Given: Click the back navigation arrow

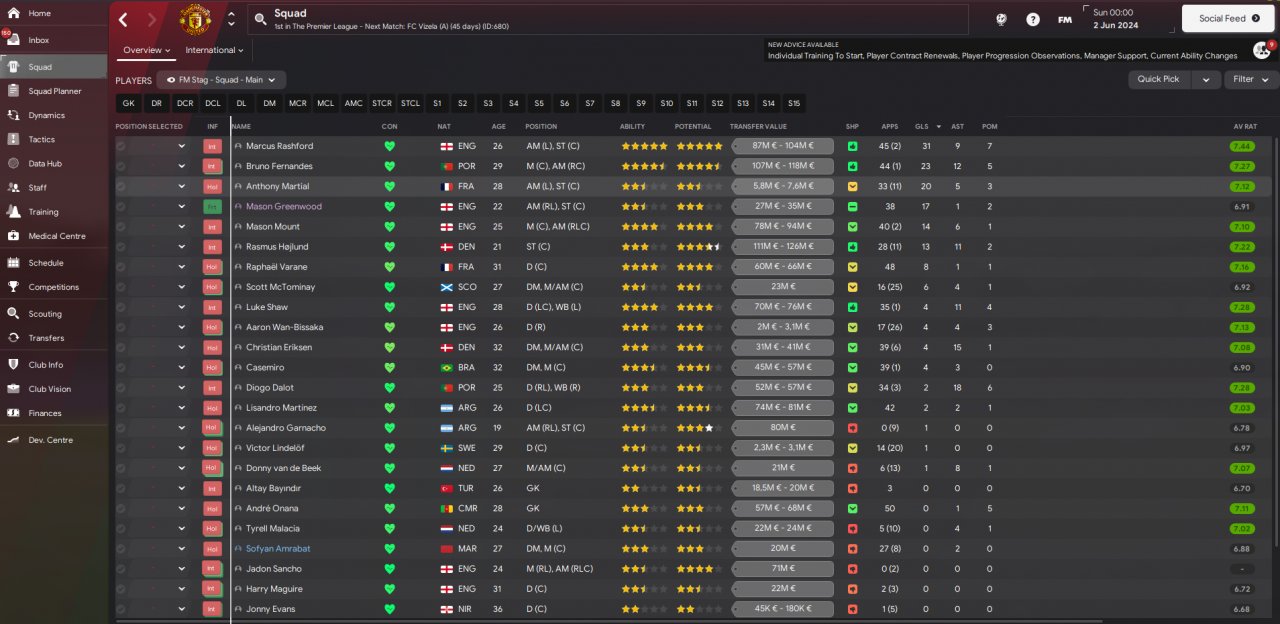Looking at the screenshot, I should tap(123, 19).
